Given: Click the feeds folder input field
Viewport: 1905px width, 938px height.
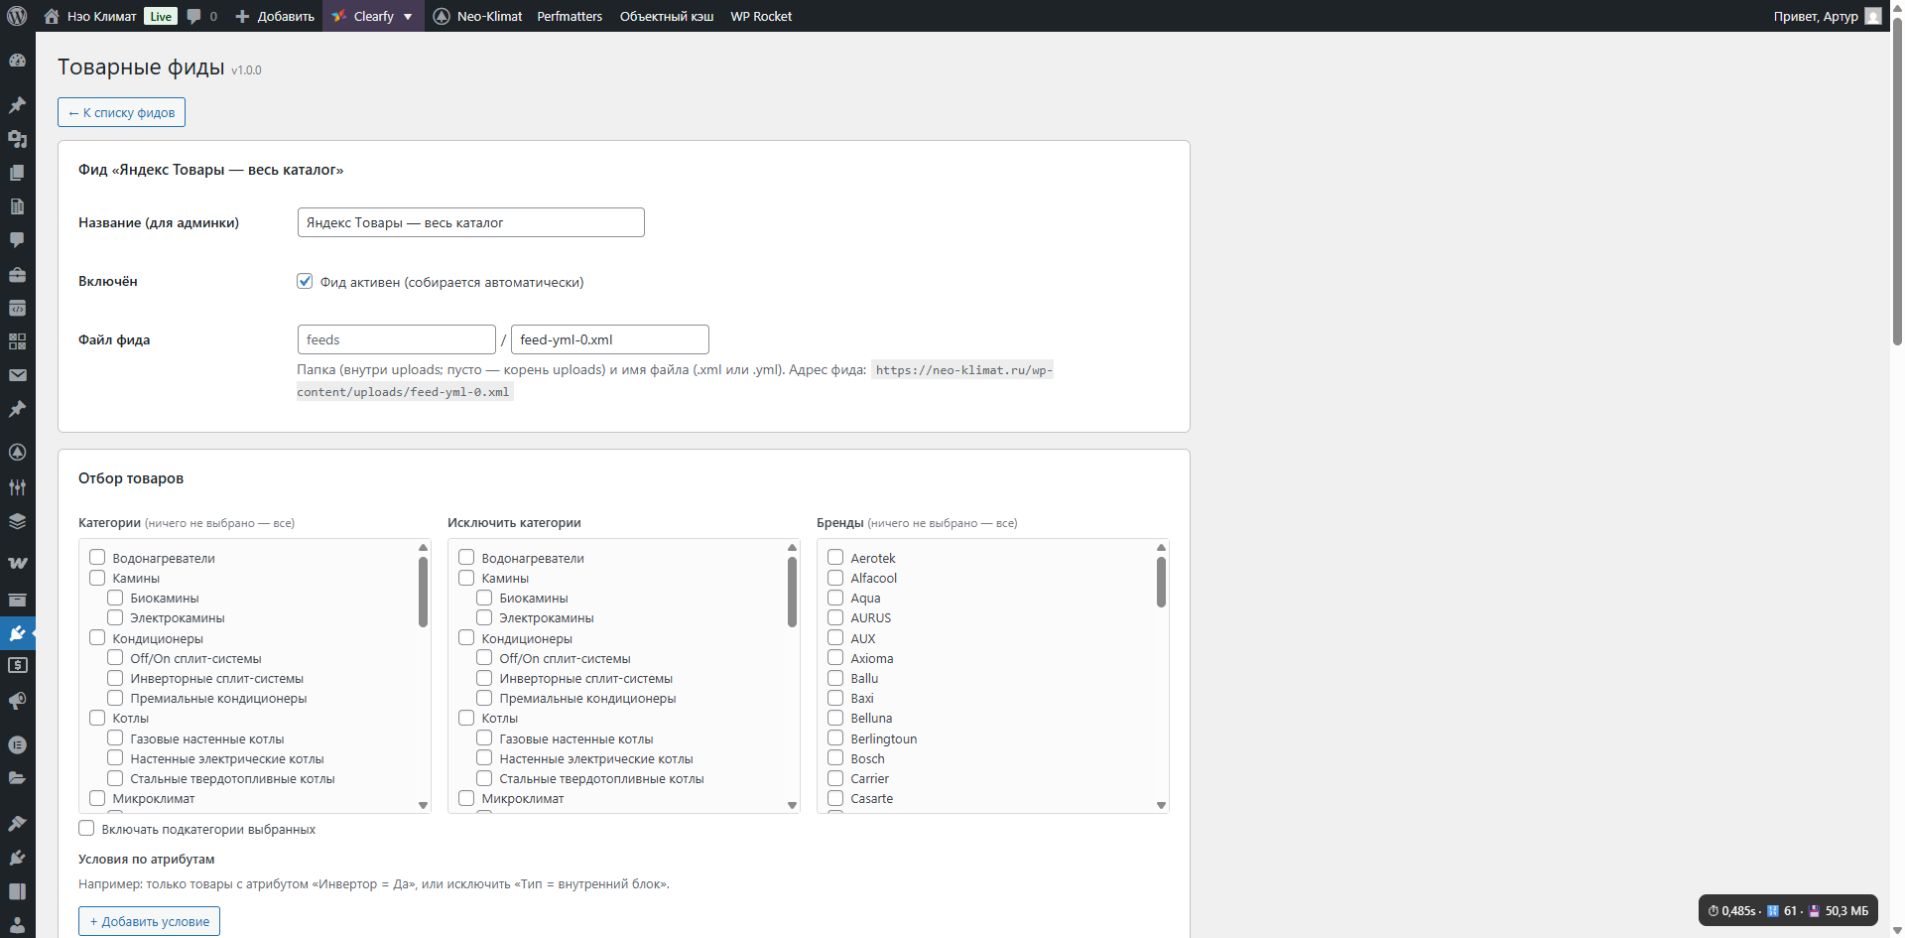Looking at the screenshot, I should point(396,339).
